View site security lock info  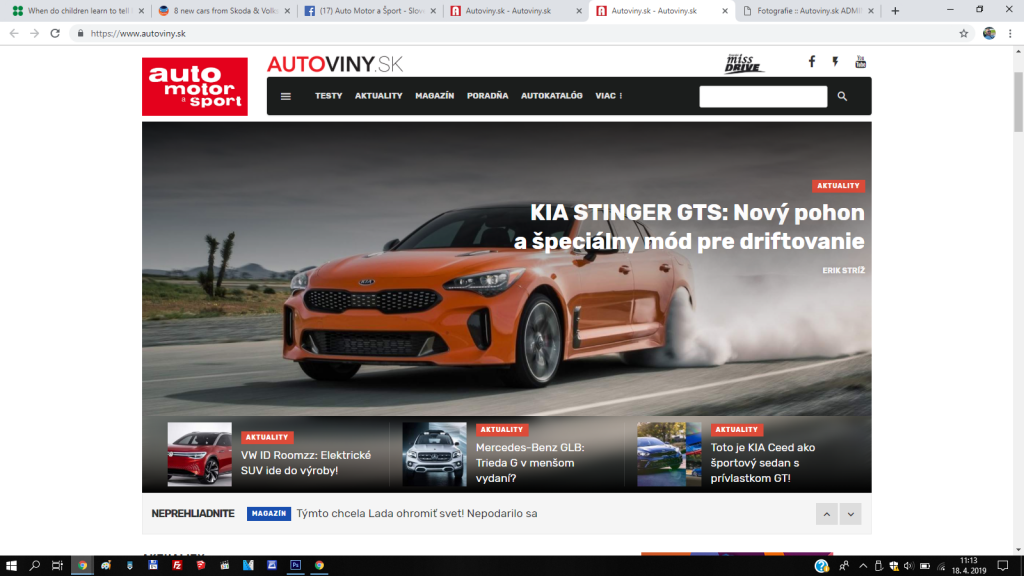coord(80,33)
